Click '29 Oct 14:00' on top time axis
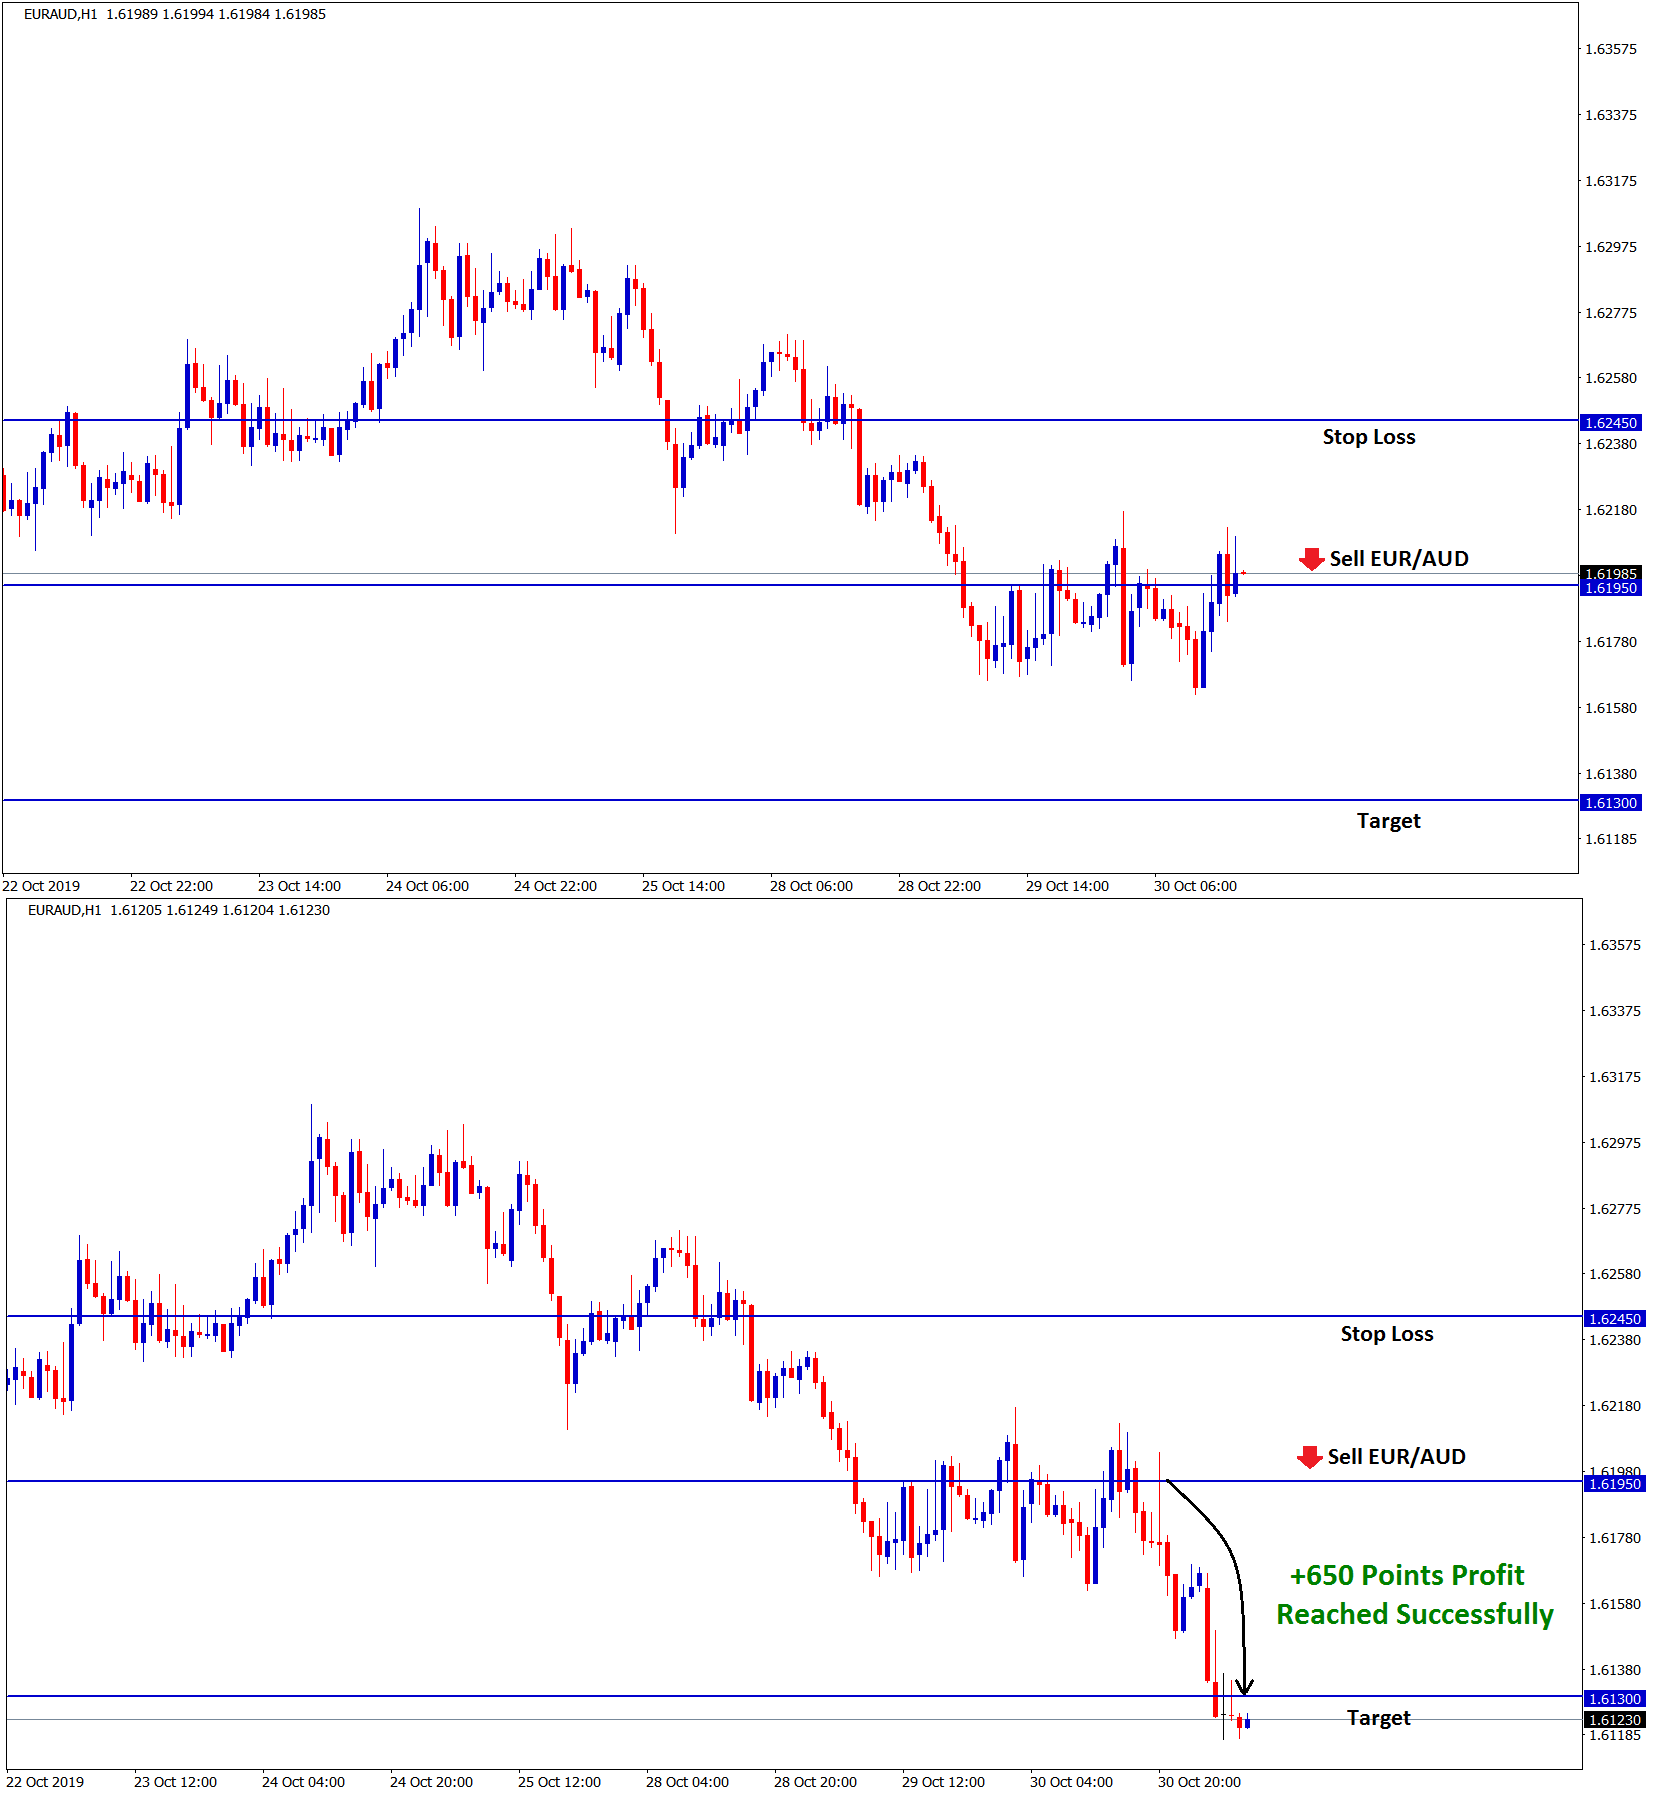The width and height of the screenshot is (1656, 1820). tap(1067, 886)
